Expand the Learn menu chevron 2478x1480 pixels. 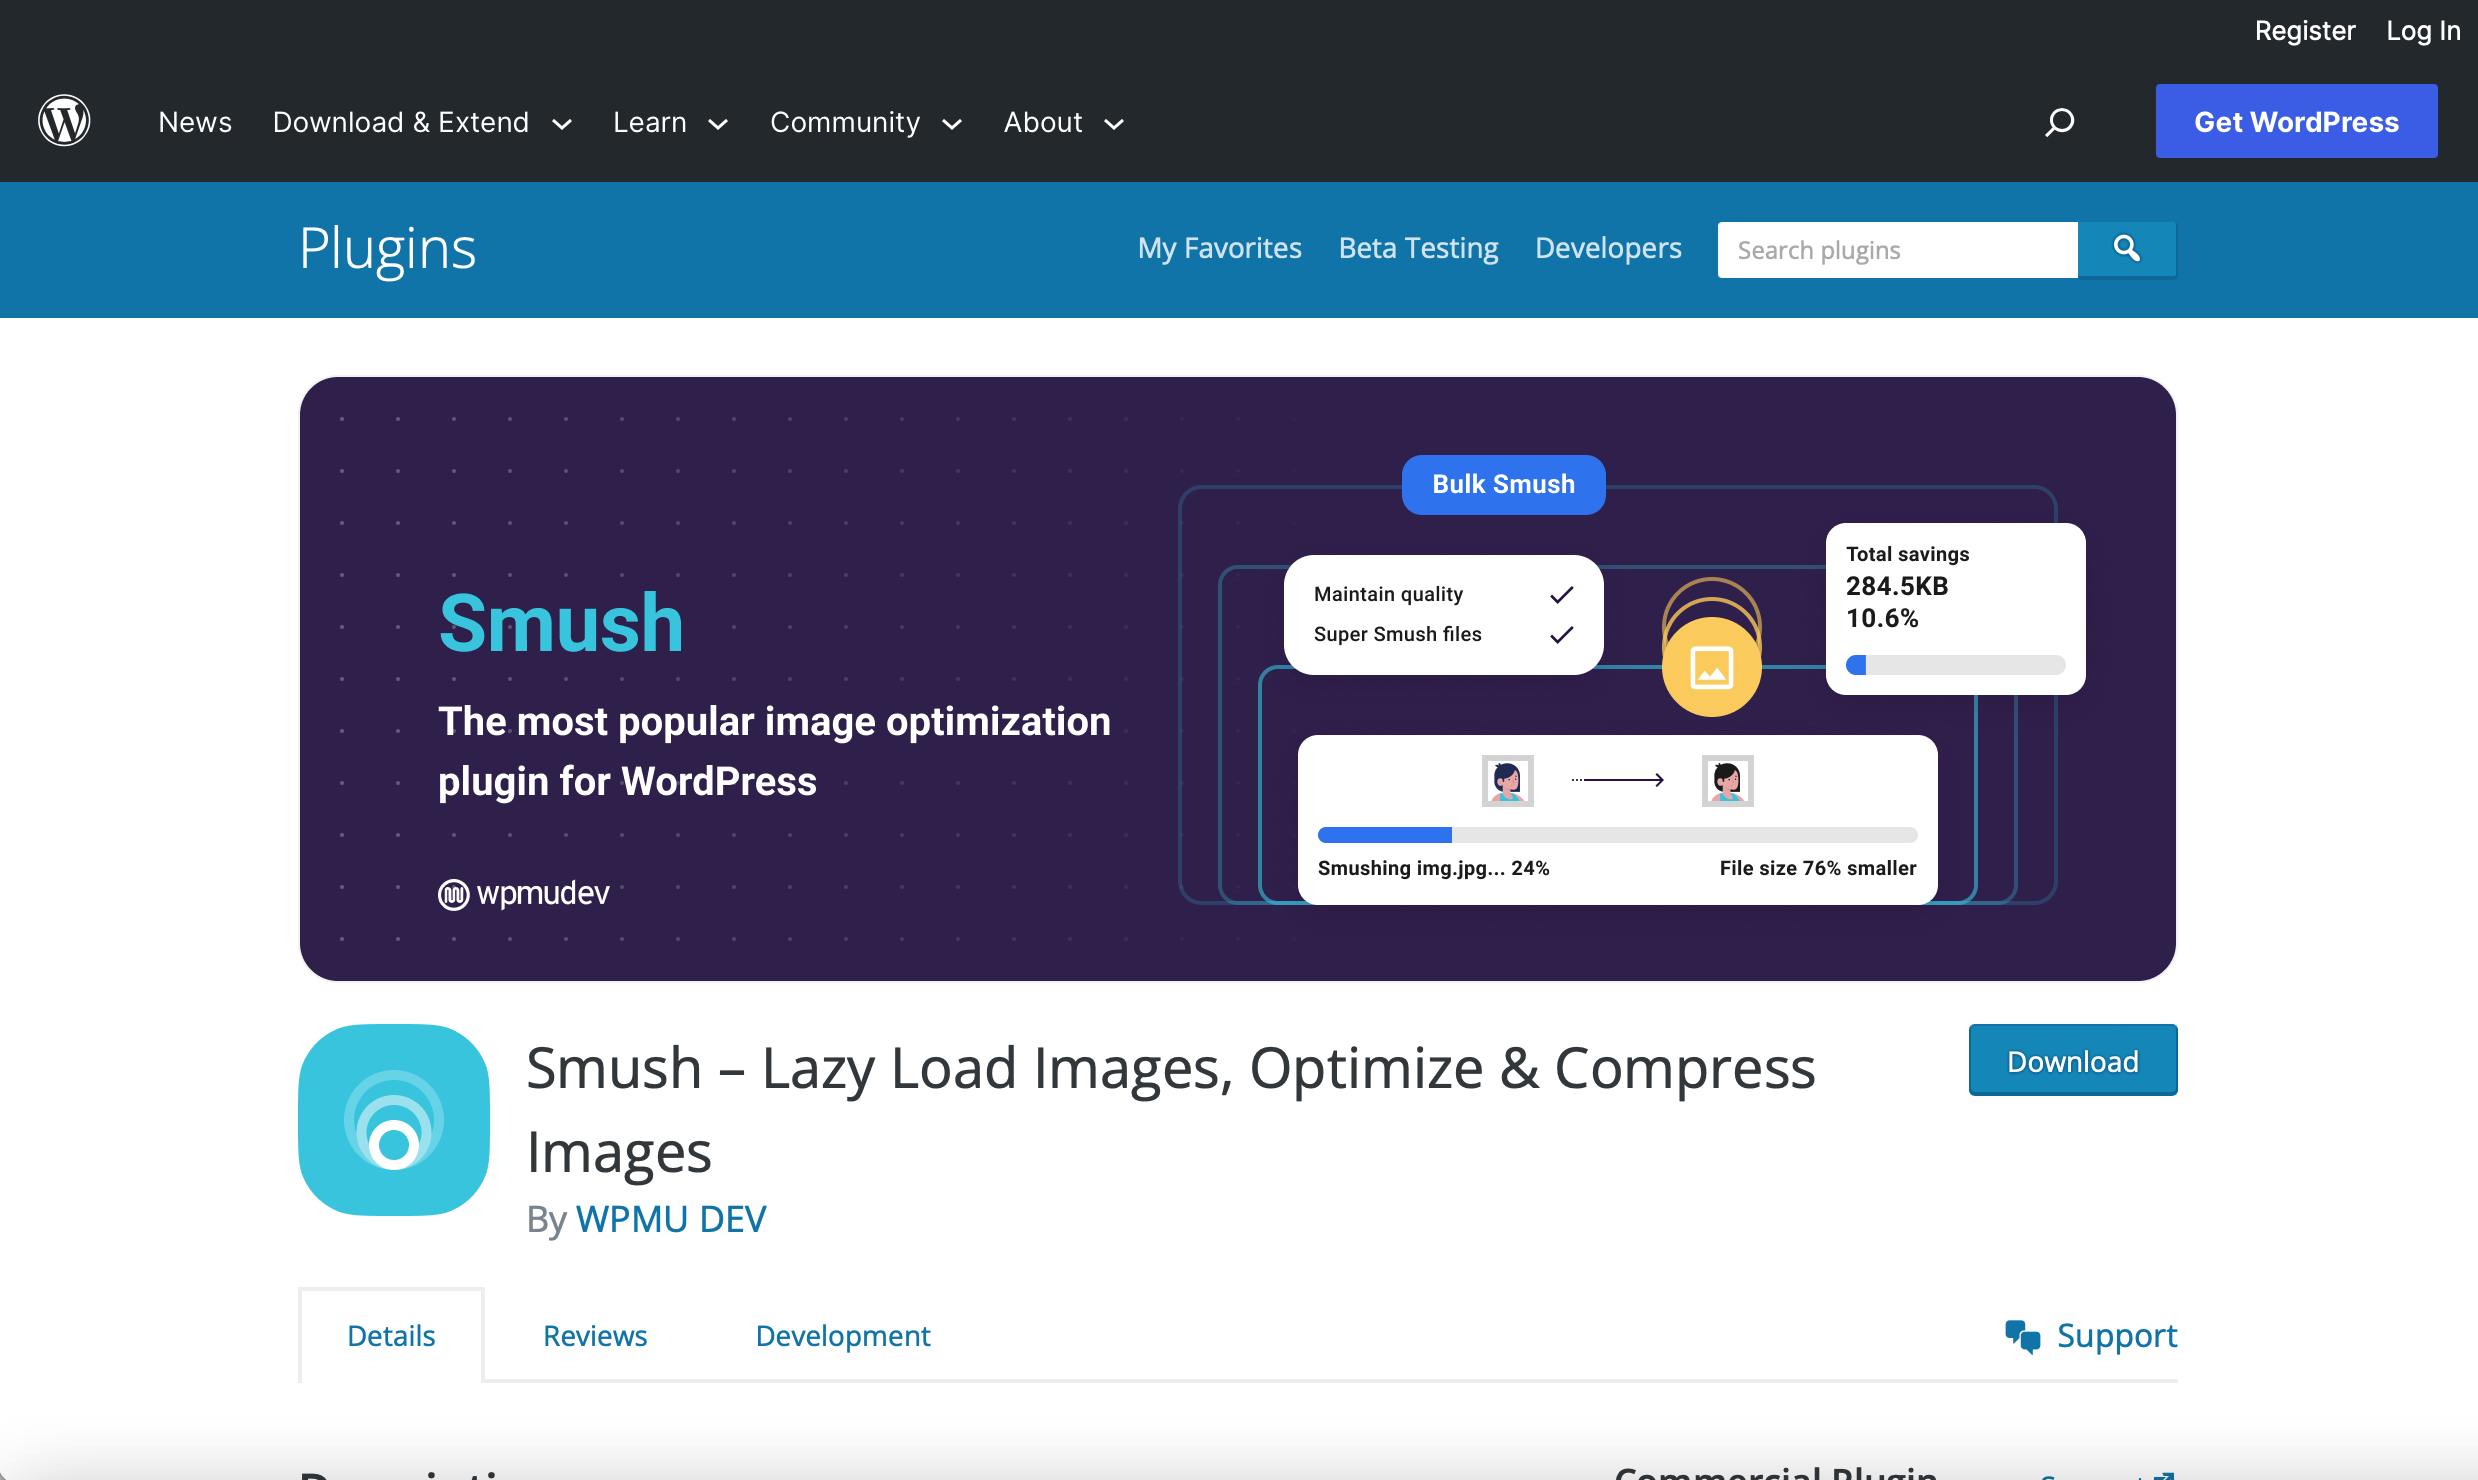coord(718,124)
